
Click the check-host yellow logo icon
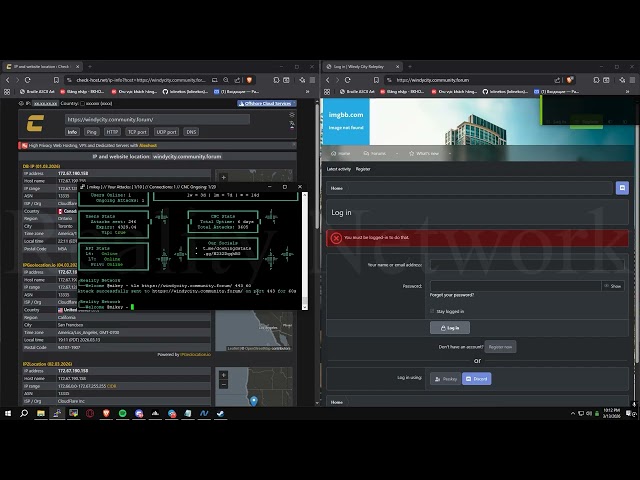35,121
